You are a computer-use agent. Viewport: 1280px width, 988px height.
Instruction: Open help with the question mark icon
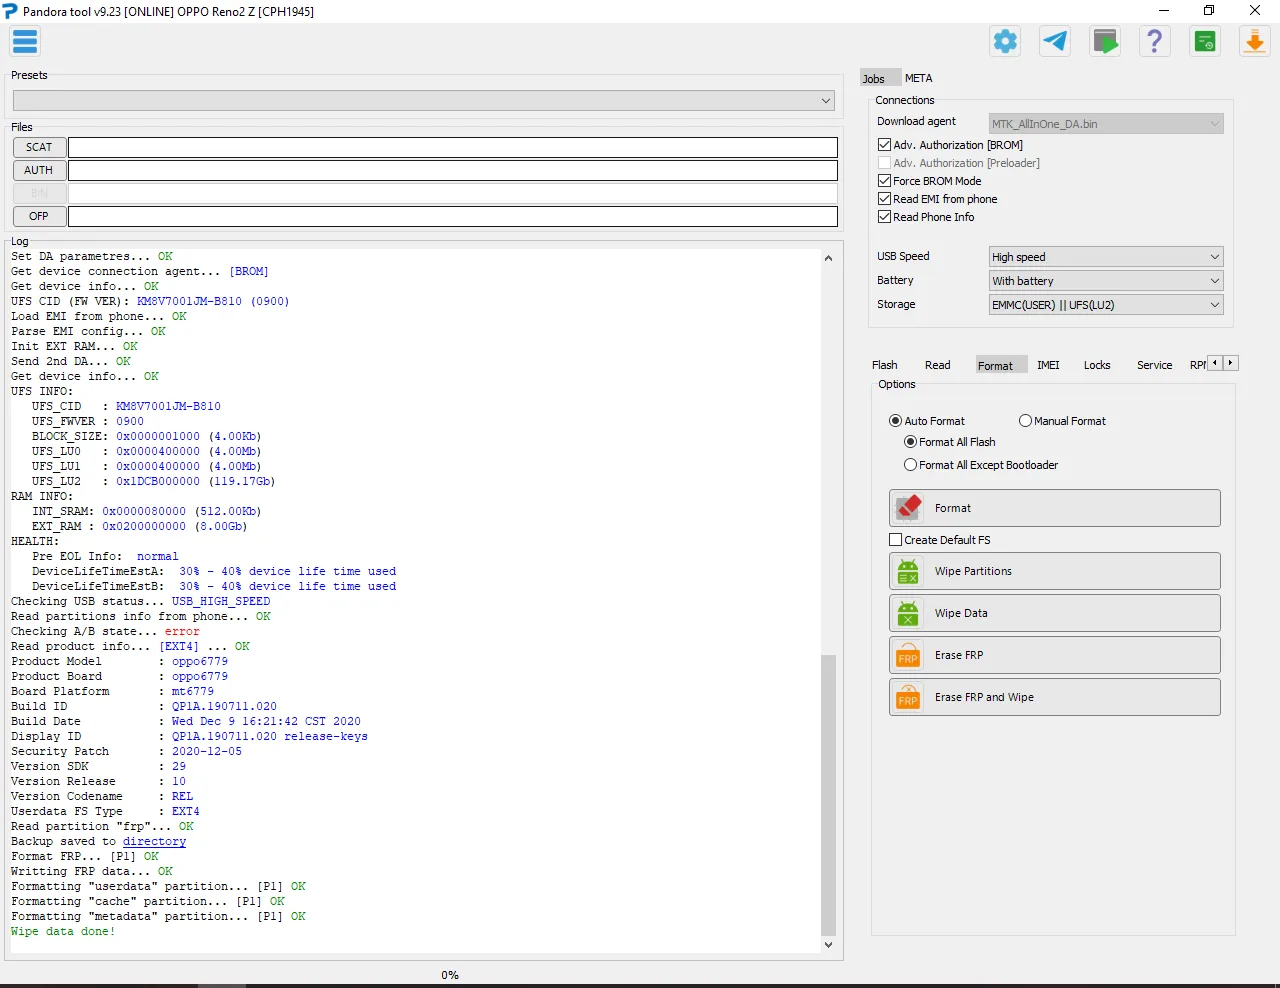tap(1155, 42)
